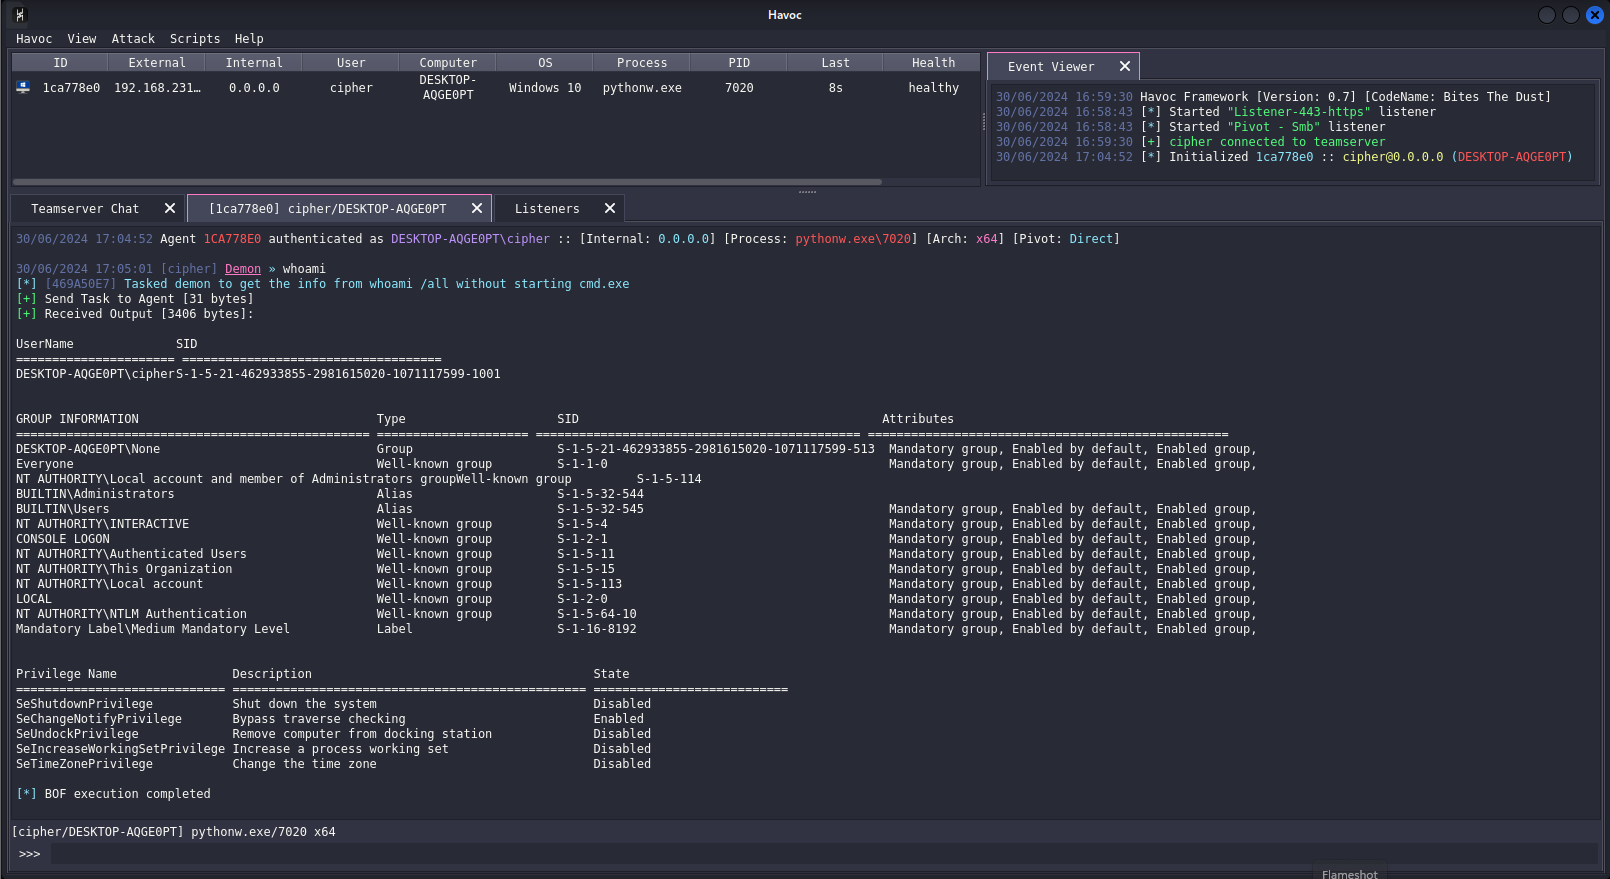The width and height of the screenshot is (1610, 879).
Task: Sort sessions by Internal column header
Action: point(254,63)
